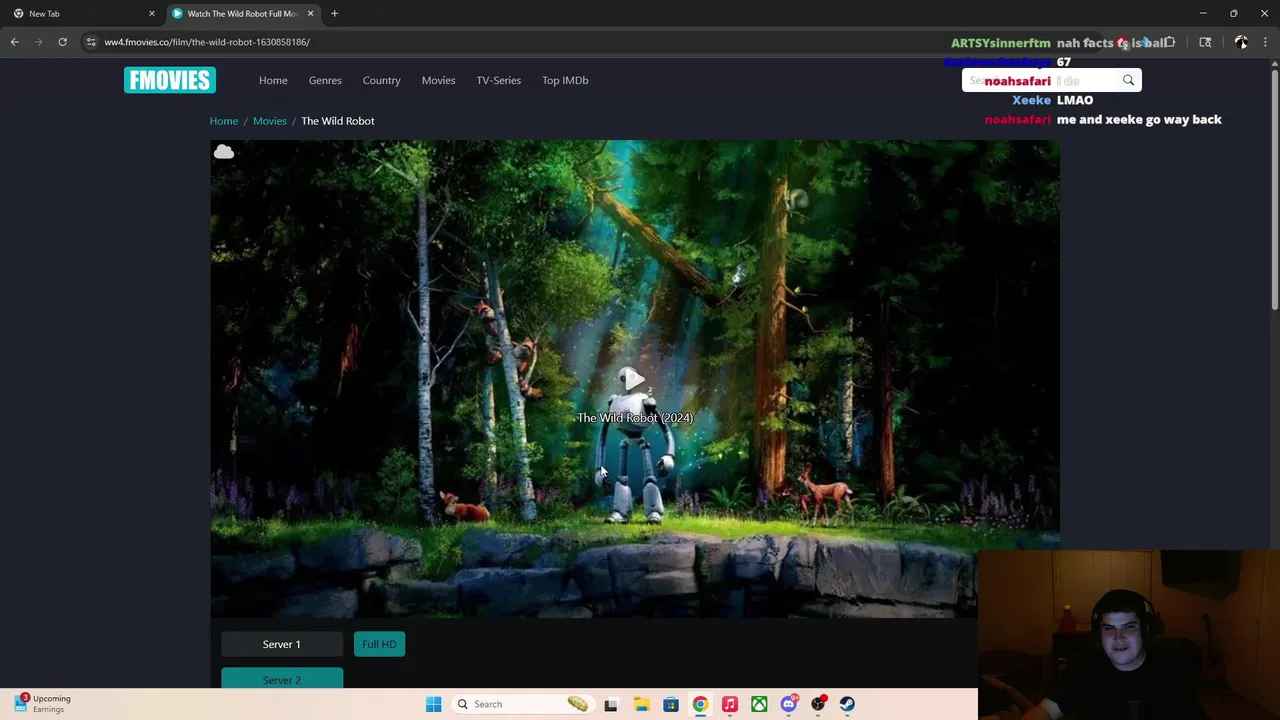
Task: Reload the page
Action: (62, 42)
